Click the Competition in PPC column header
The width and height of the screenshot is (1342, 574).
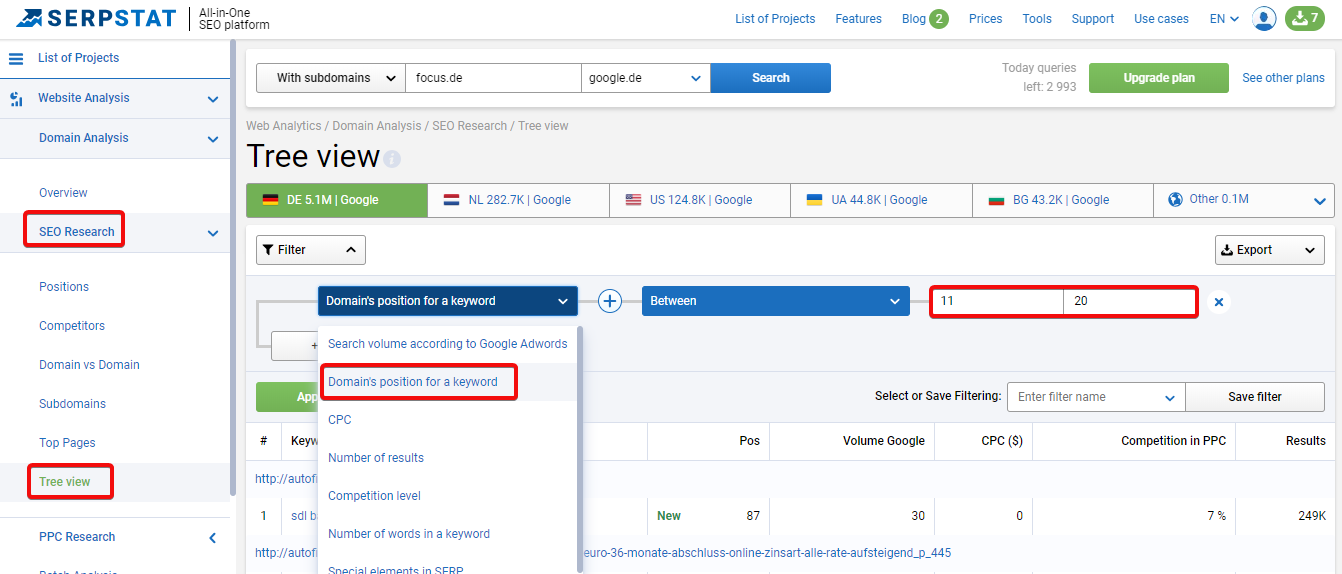[x=1173, y=441]
